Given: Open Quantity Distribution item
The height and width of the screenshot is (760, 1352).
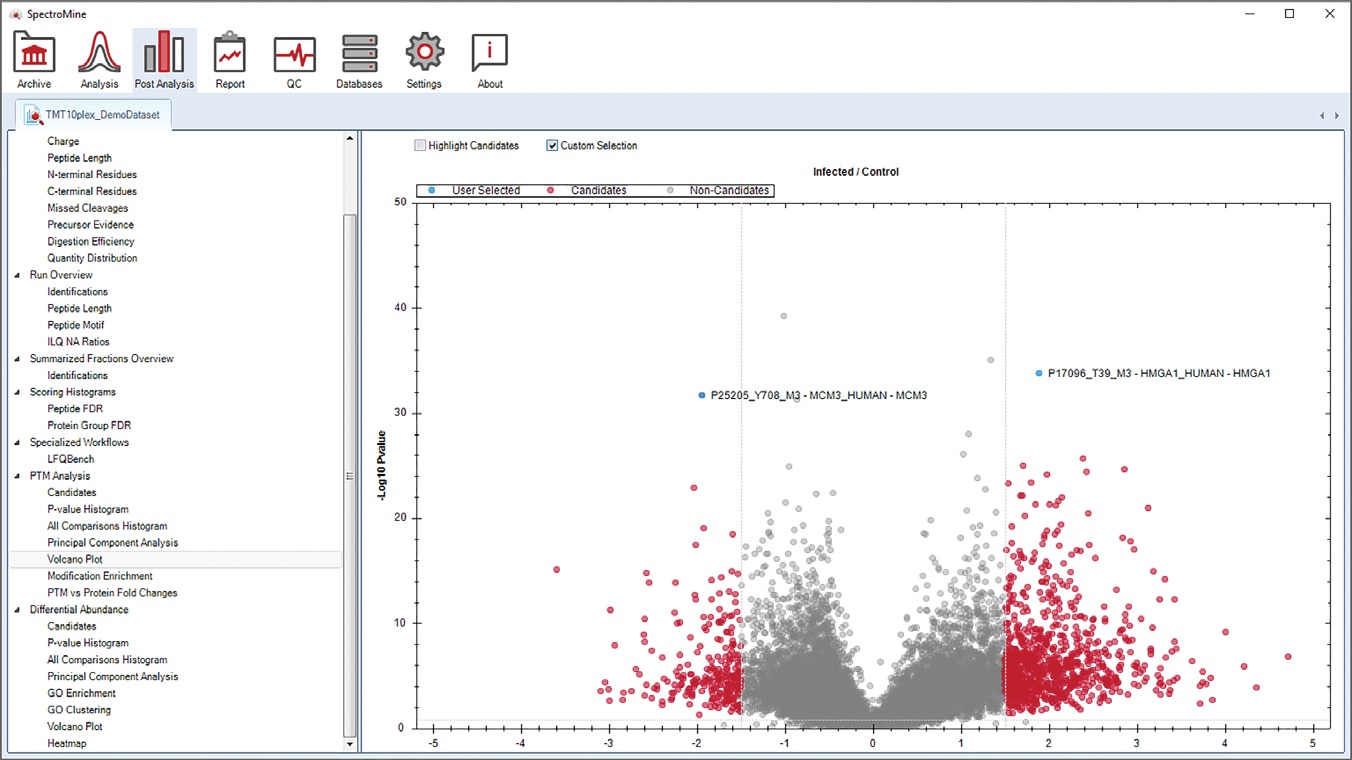Looking at the screenshot, I should [x=92, y=258].
